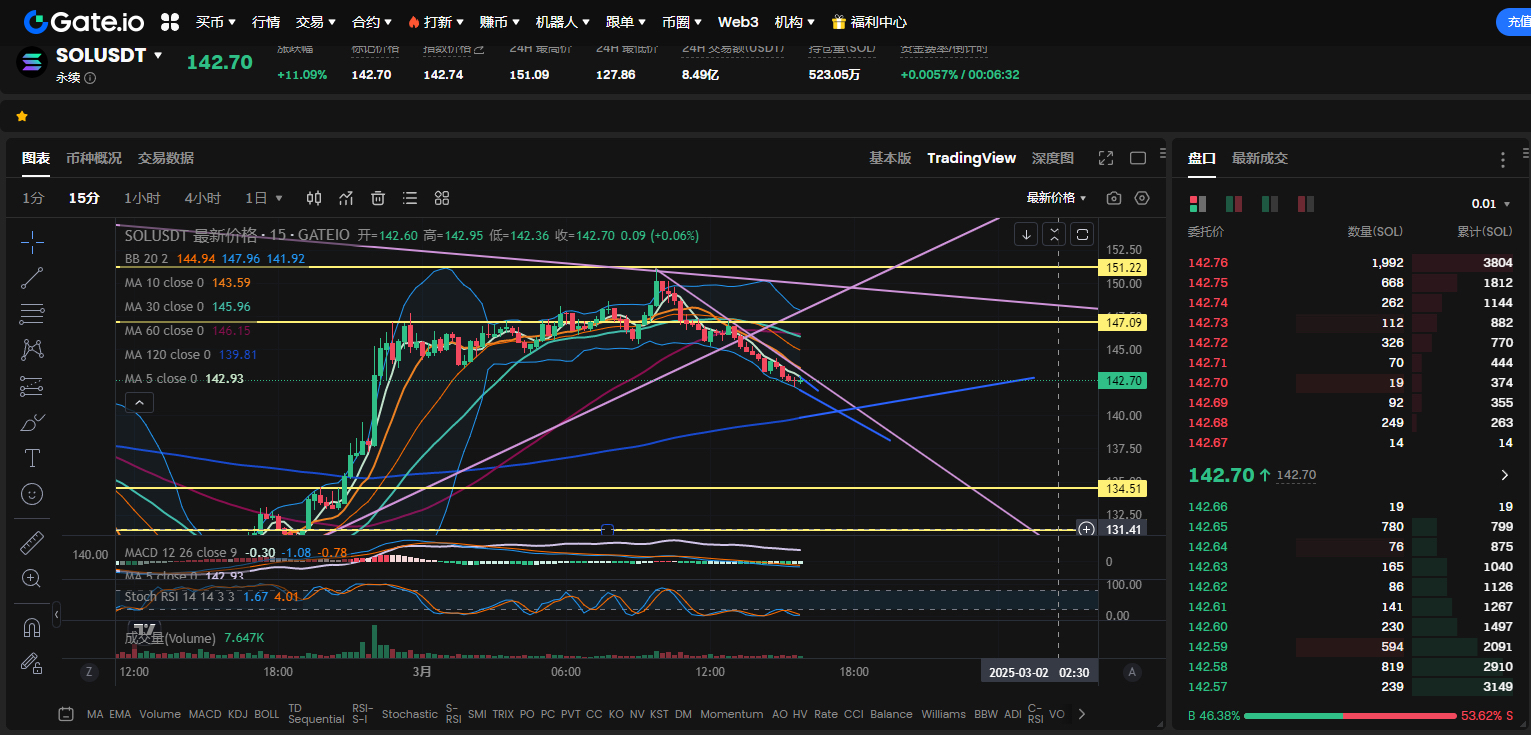Collapse the indicator legend chevron

[x=139, y=403]
